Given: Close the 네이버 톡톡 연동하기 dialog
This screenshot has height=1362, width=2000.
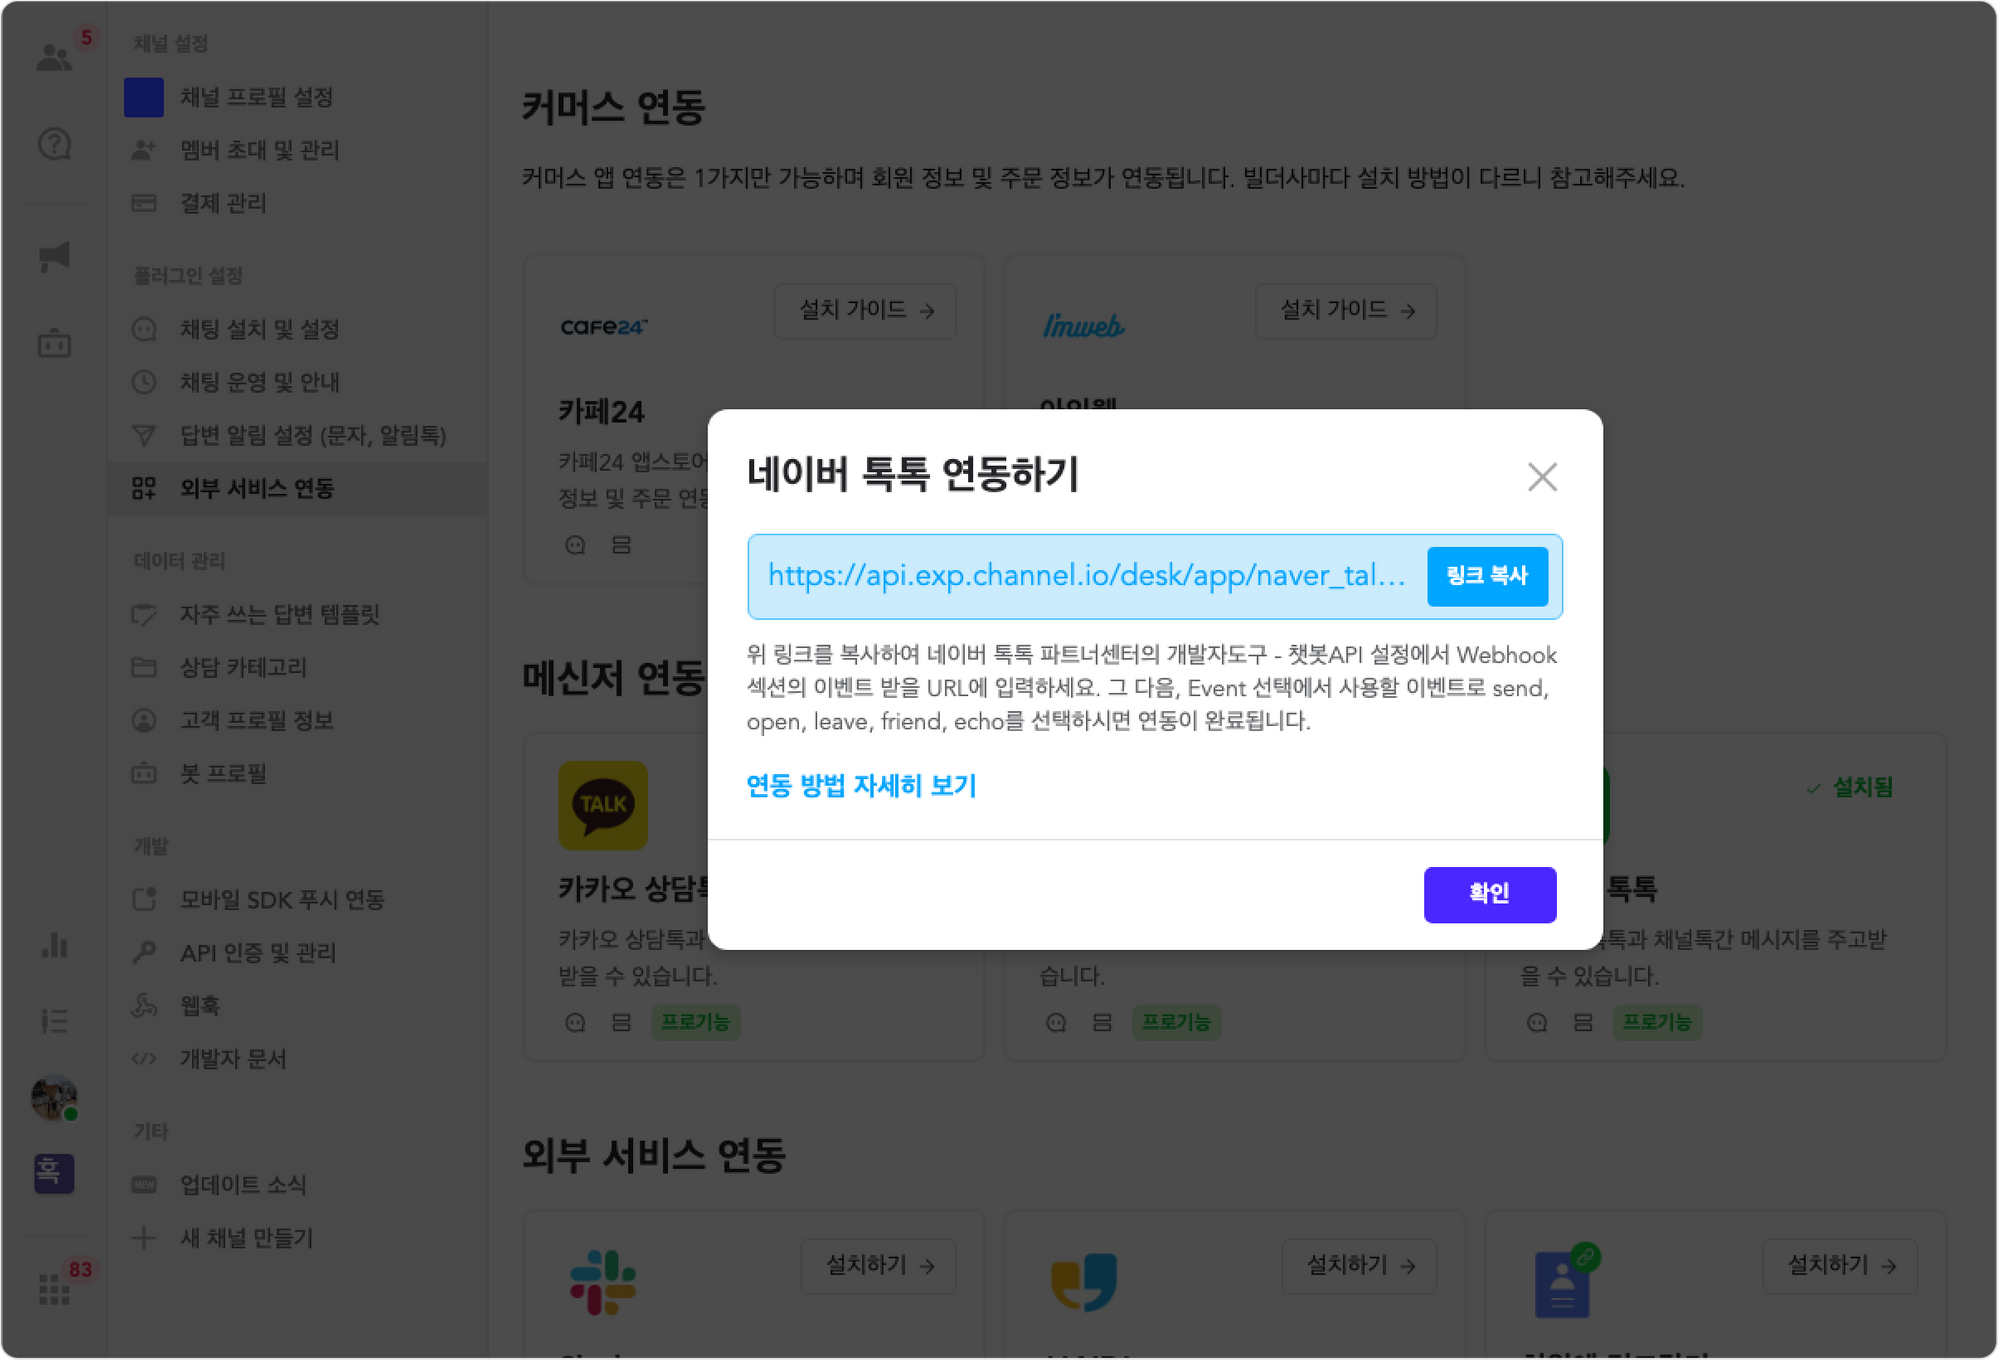Looking at the screenshot, I should pyautogui.click(x=1542, y=477).
